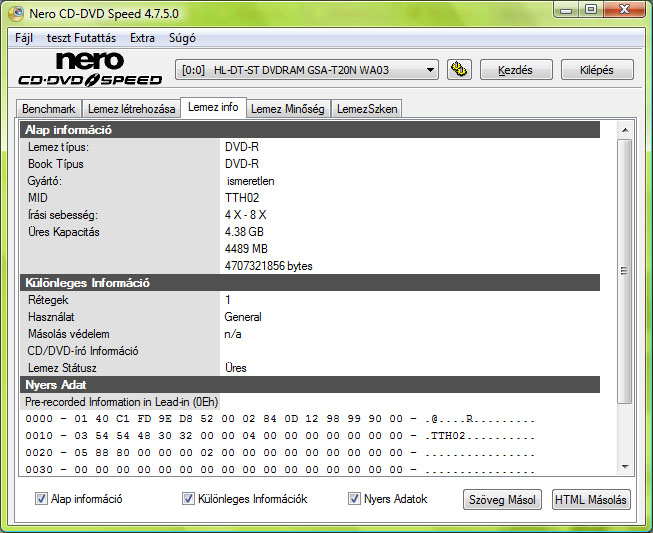
Task: Uncheck the Alap információ checkbox
Action: (x=41, y=498)
